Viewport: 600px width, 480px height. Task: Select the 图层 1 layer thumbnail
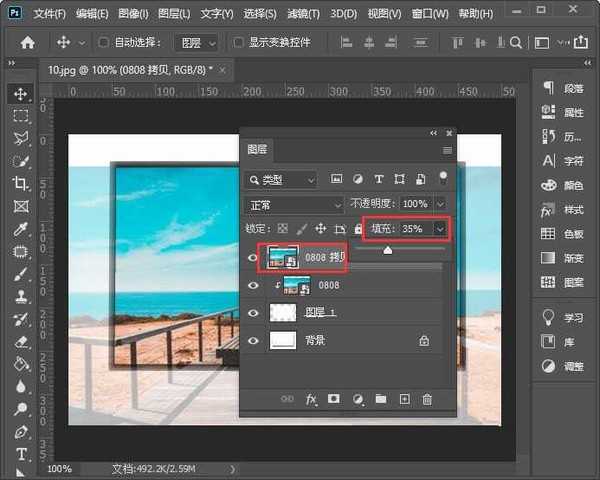(x=286, y=313)
